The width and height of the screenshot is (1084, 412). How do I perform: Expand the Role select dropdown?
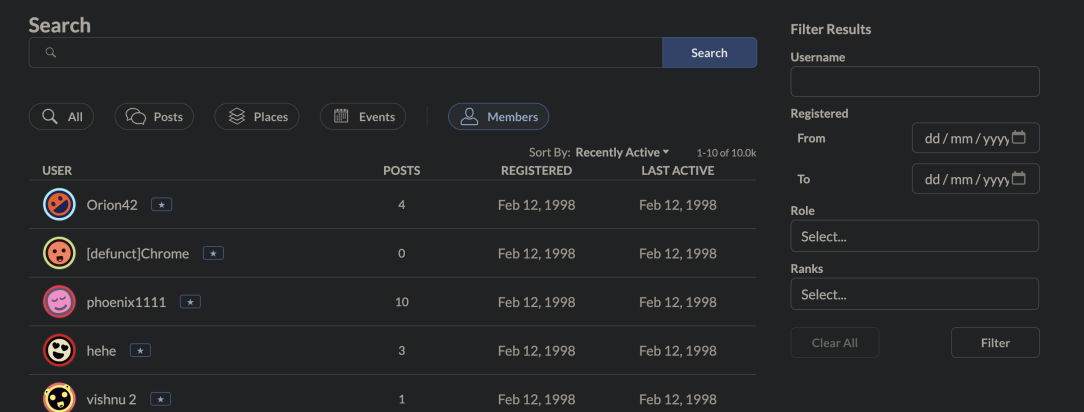(914, 237)
